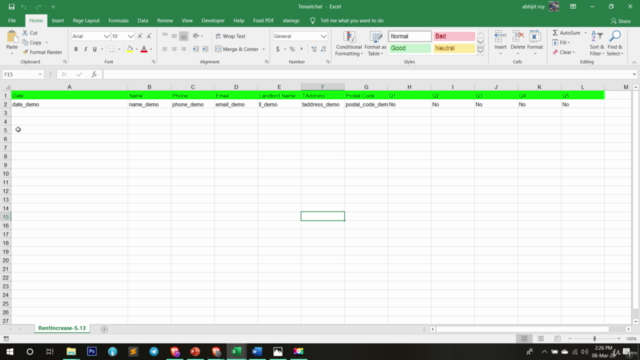Apply Percent Style icon
This screenshot has height=360, width=640.
pos(292,49)
